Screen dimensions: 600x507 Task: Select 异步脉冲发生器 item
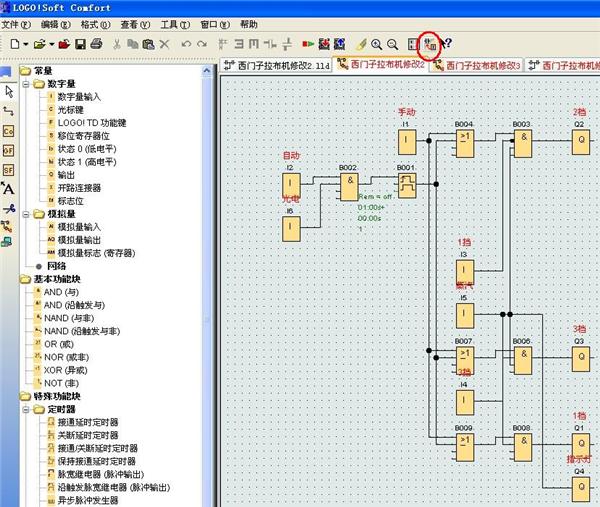coord(88,500)
